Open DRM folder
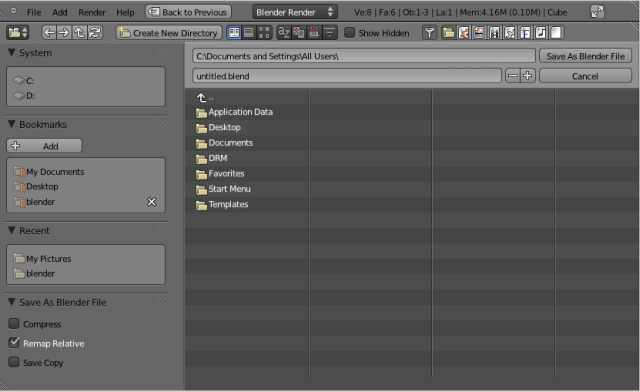This screenshot has height=392, width=640. point(211,158)
